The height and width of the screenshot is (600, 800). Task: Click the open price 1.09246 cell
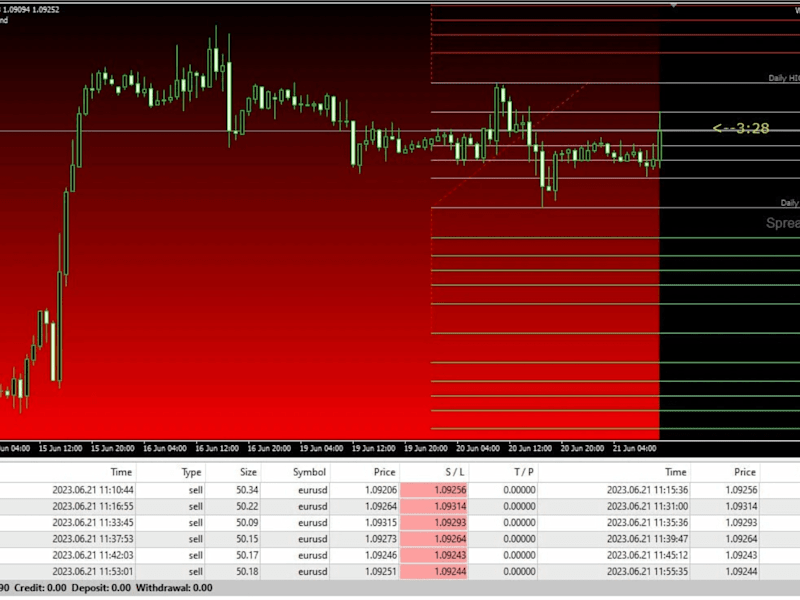point(381,556)
